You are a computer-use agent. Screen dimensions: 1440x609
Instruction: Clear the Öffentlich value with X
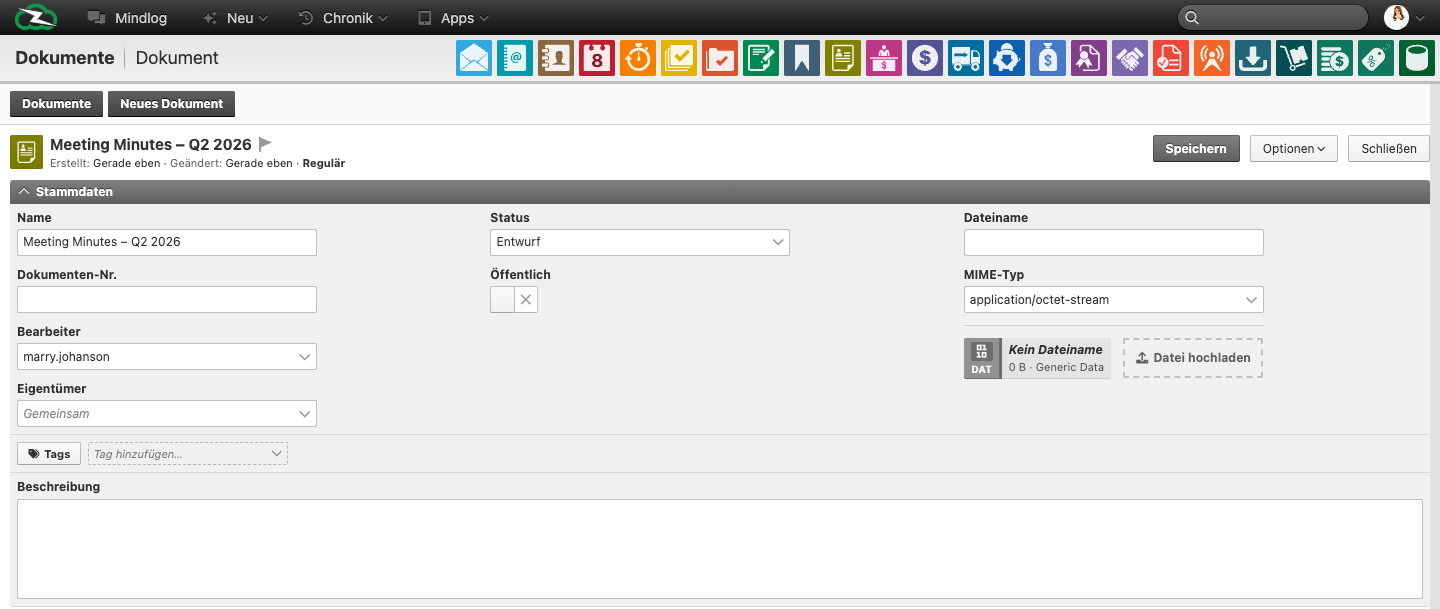click(x=526, y=299)
